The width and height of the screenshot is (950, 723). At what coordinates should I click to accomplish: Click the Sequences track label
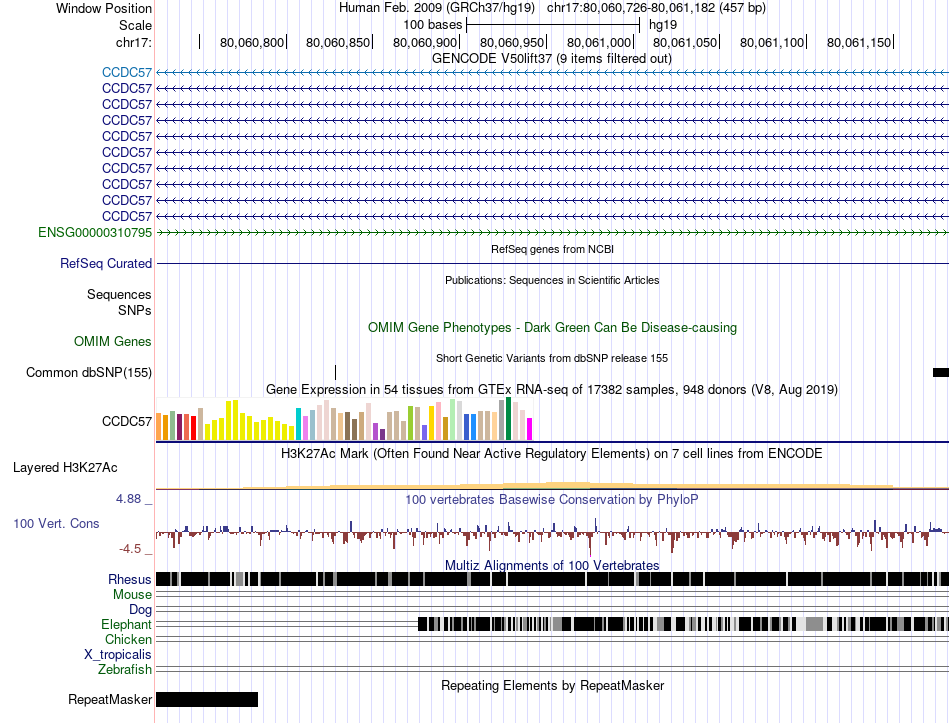(x=119, y=295)
